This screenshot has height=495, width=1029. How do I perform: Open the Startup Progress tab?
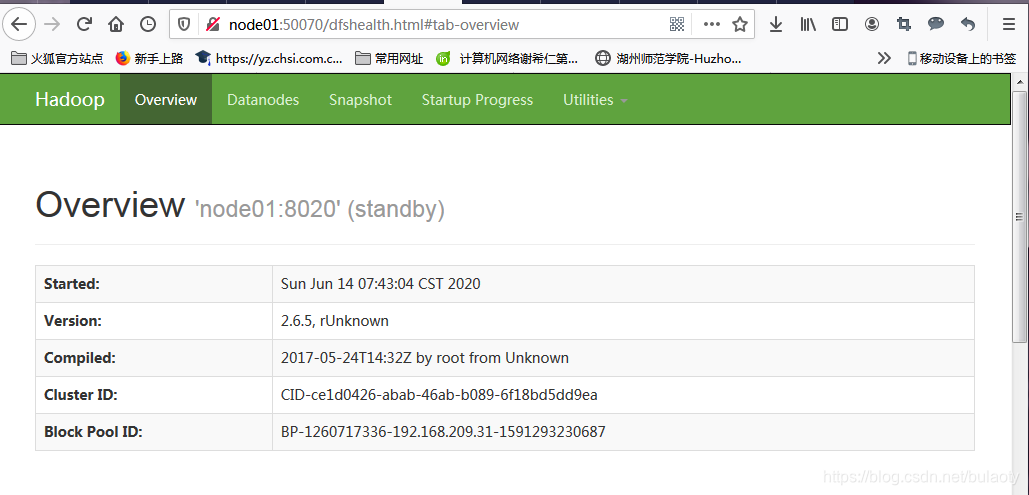coord(477,100)
